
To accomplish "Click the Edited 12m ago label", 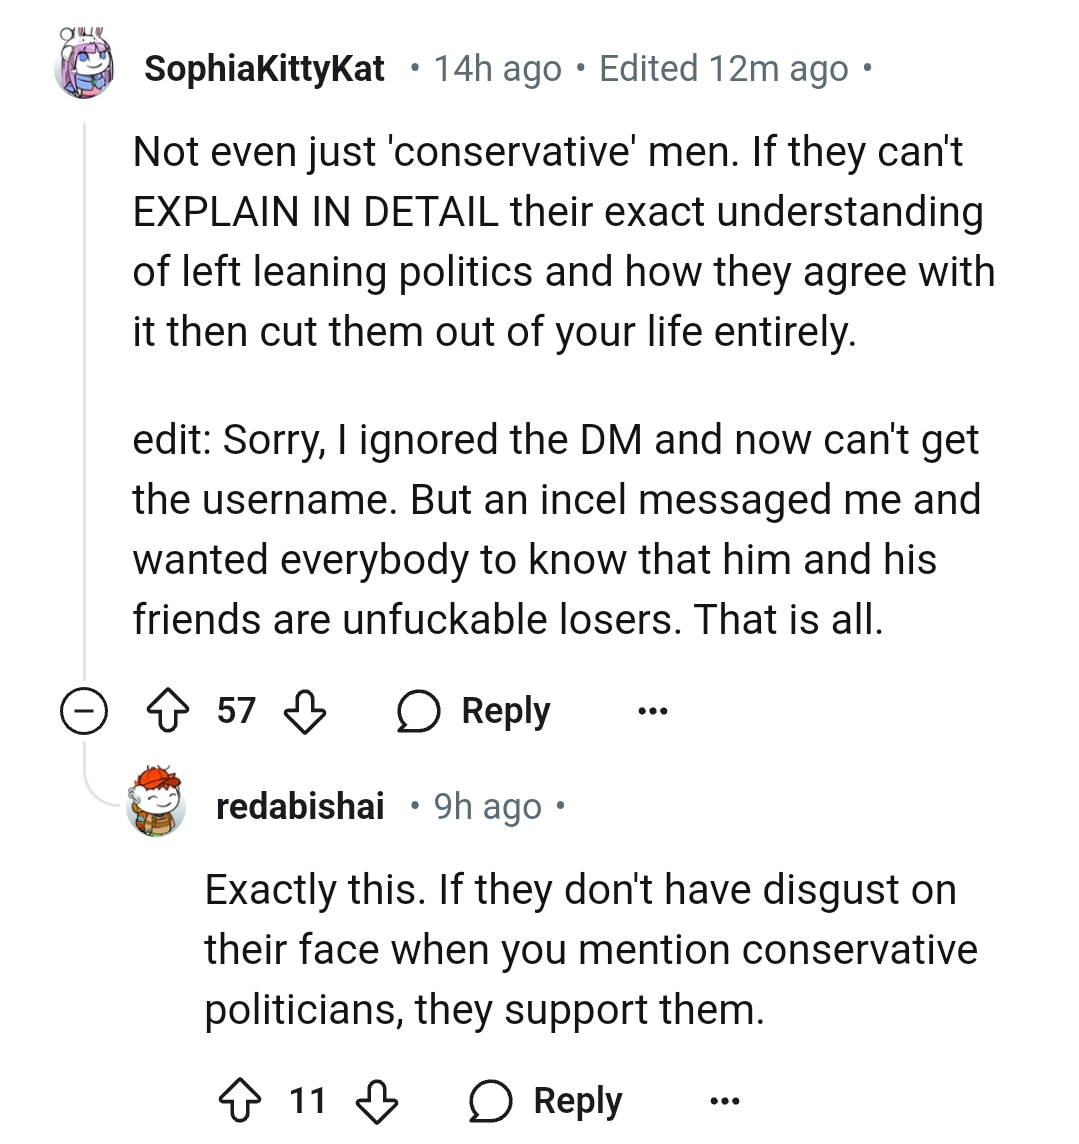I will tap(724, 69).
